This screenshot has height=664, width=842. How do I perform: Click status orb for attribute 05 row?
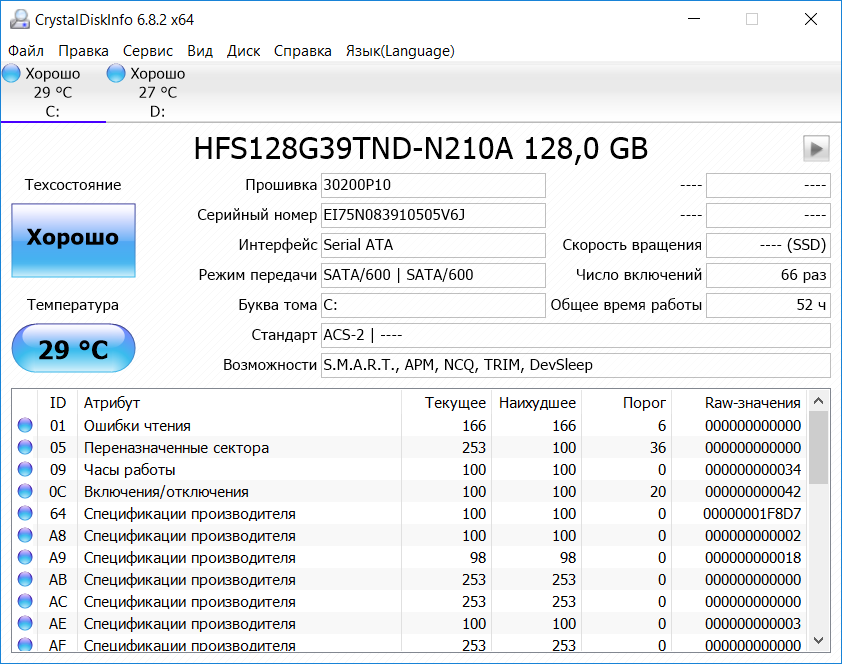pos(25,447)
